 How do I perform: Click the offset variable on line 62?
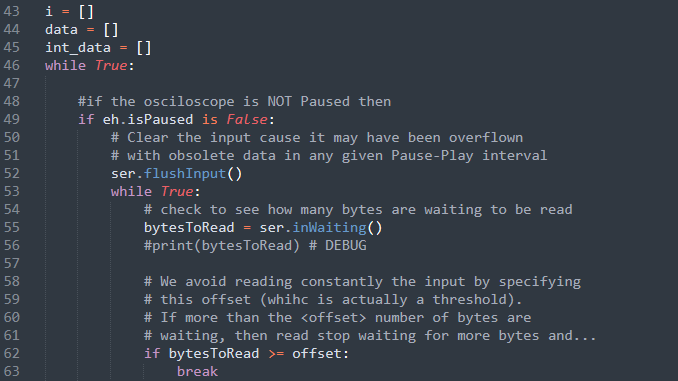(317, 353)
